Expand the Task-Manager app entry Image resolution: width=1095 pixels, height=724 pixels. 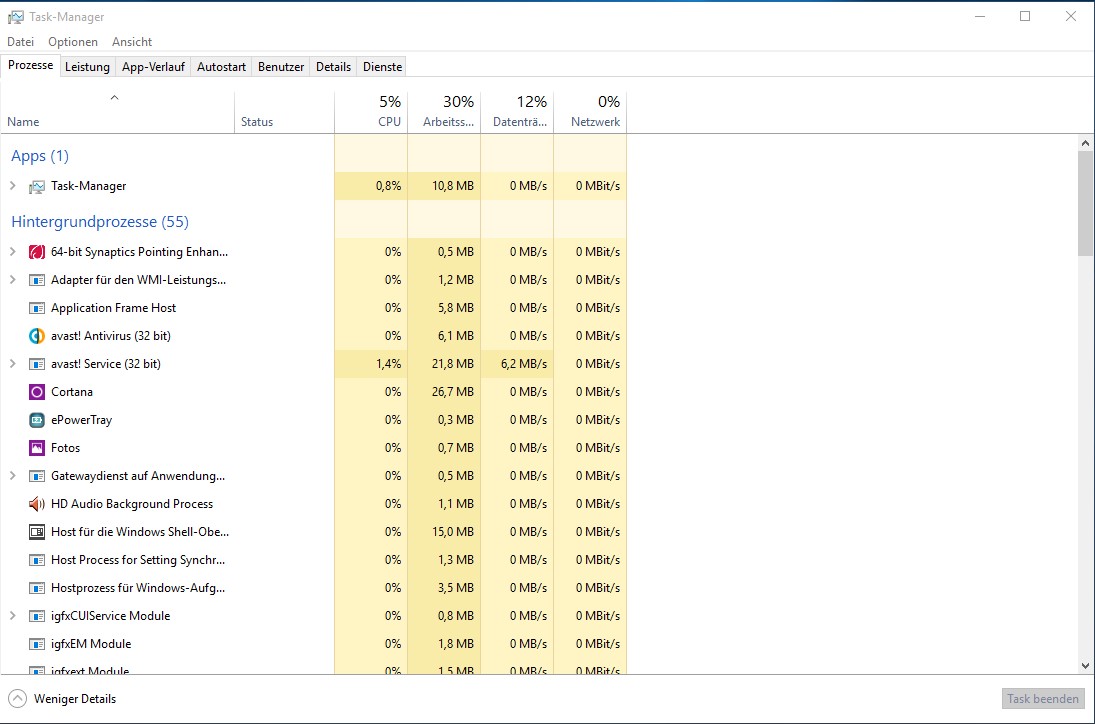coord(13,186)
